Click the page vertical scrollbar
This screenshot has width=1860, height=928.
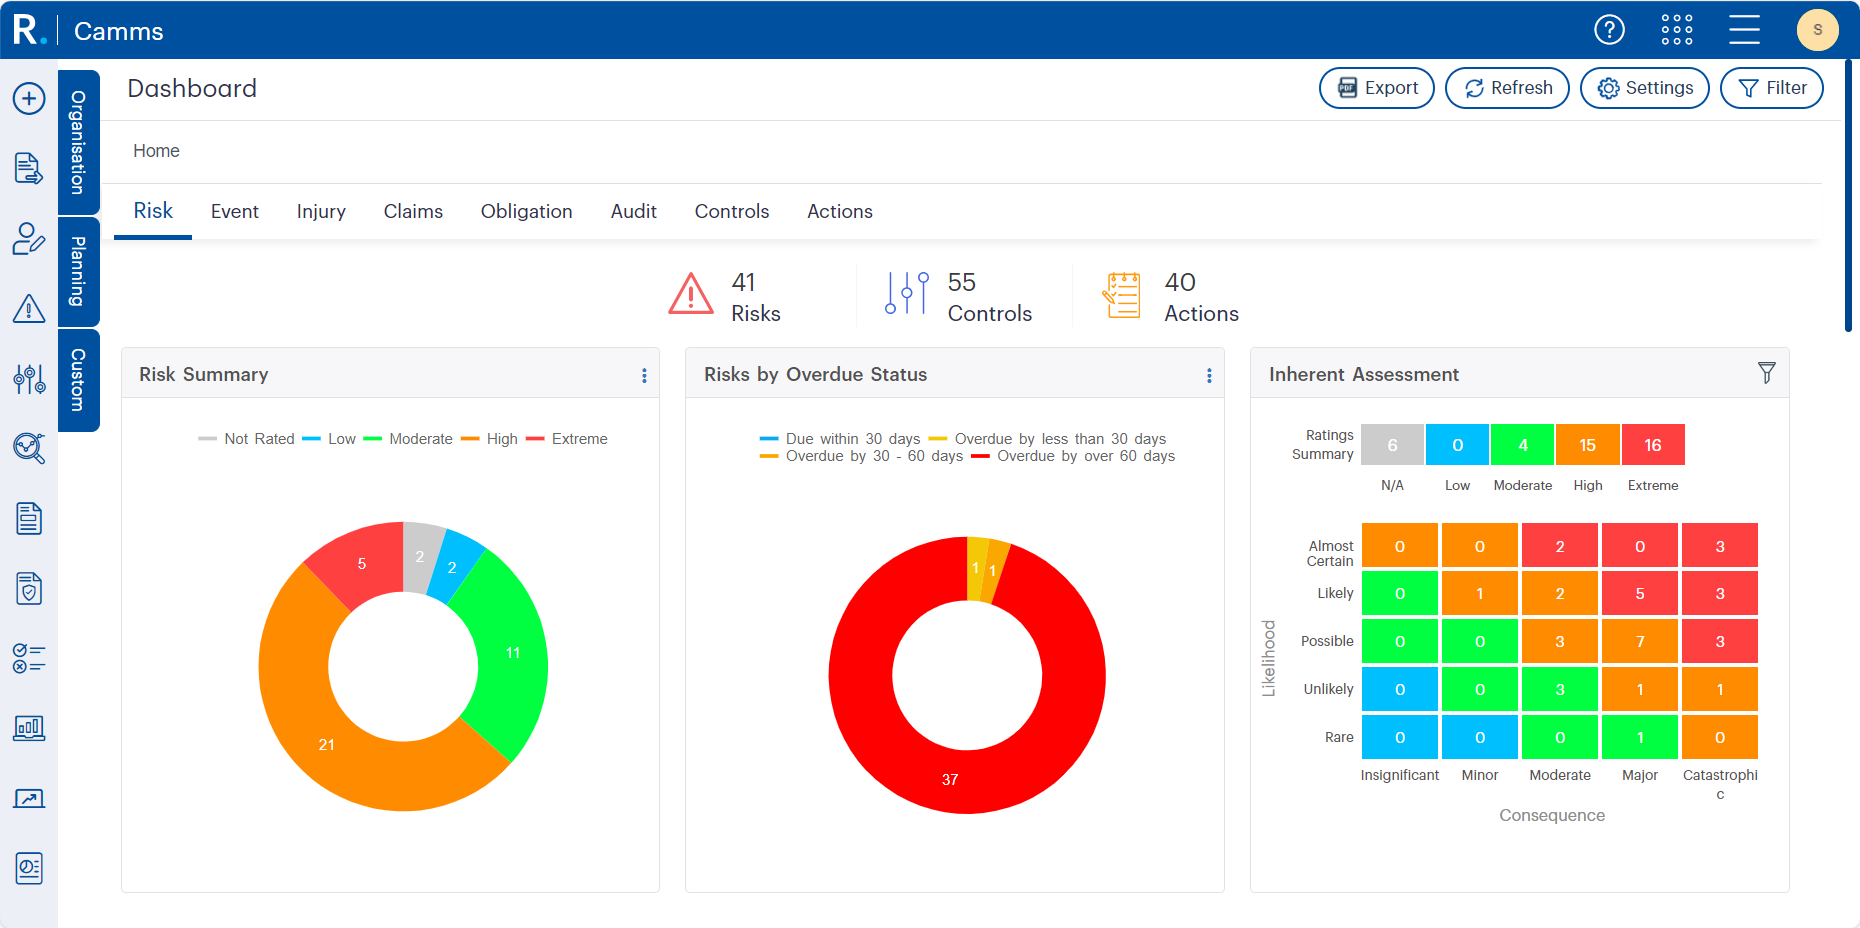[x=1849, y=195]
